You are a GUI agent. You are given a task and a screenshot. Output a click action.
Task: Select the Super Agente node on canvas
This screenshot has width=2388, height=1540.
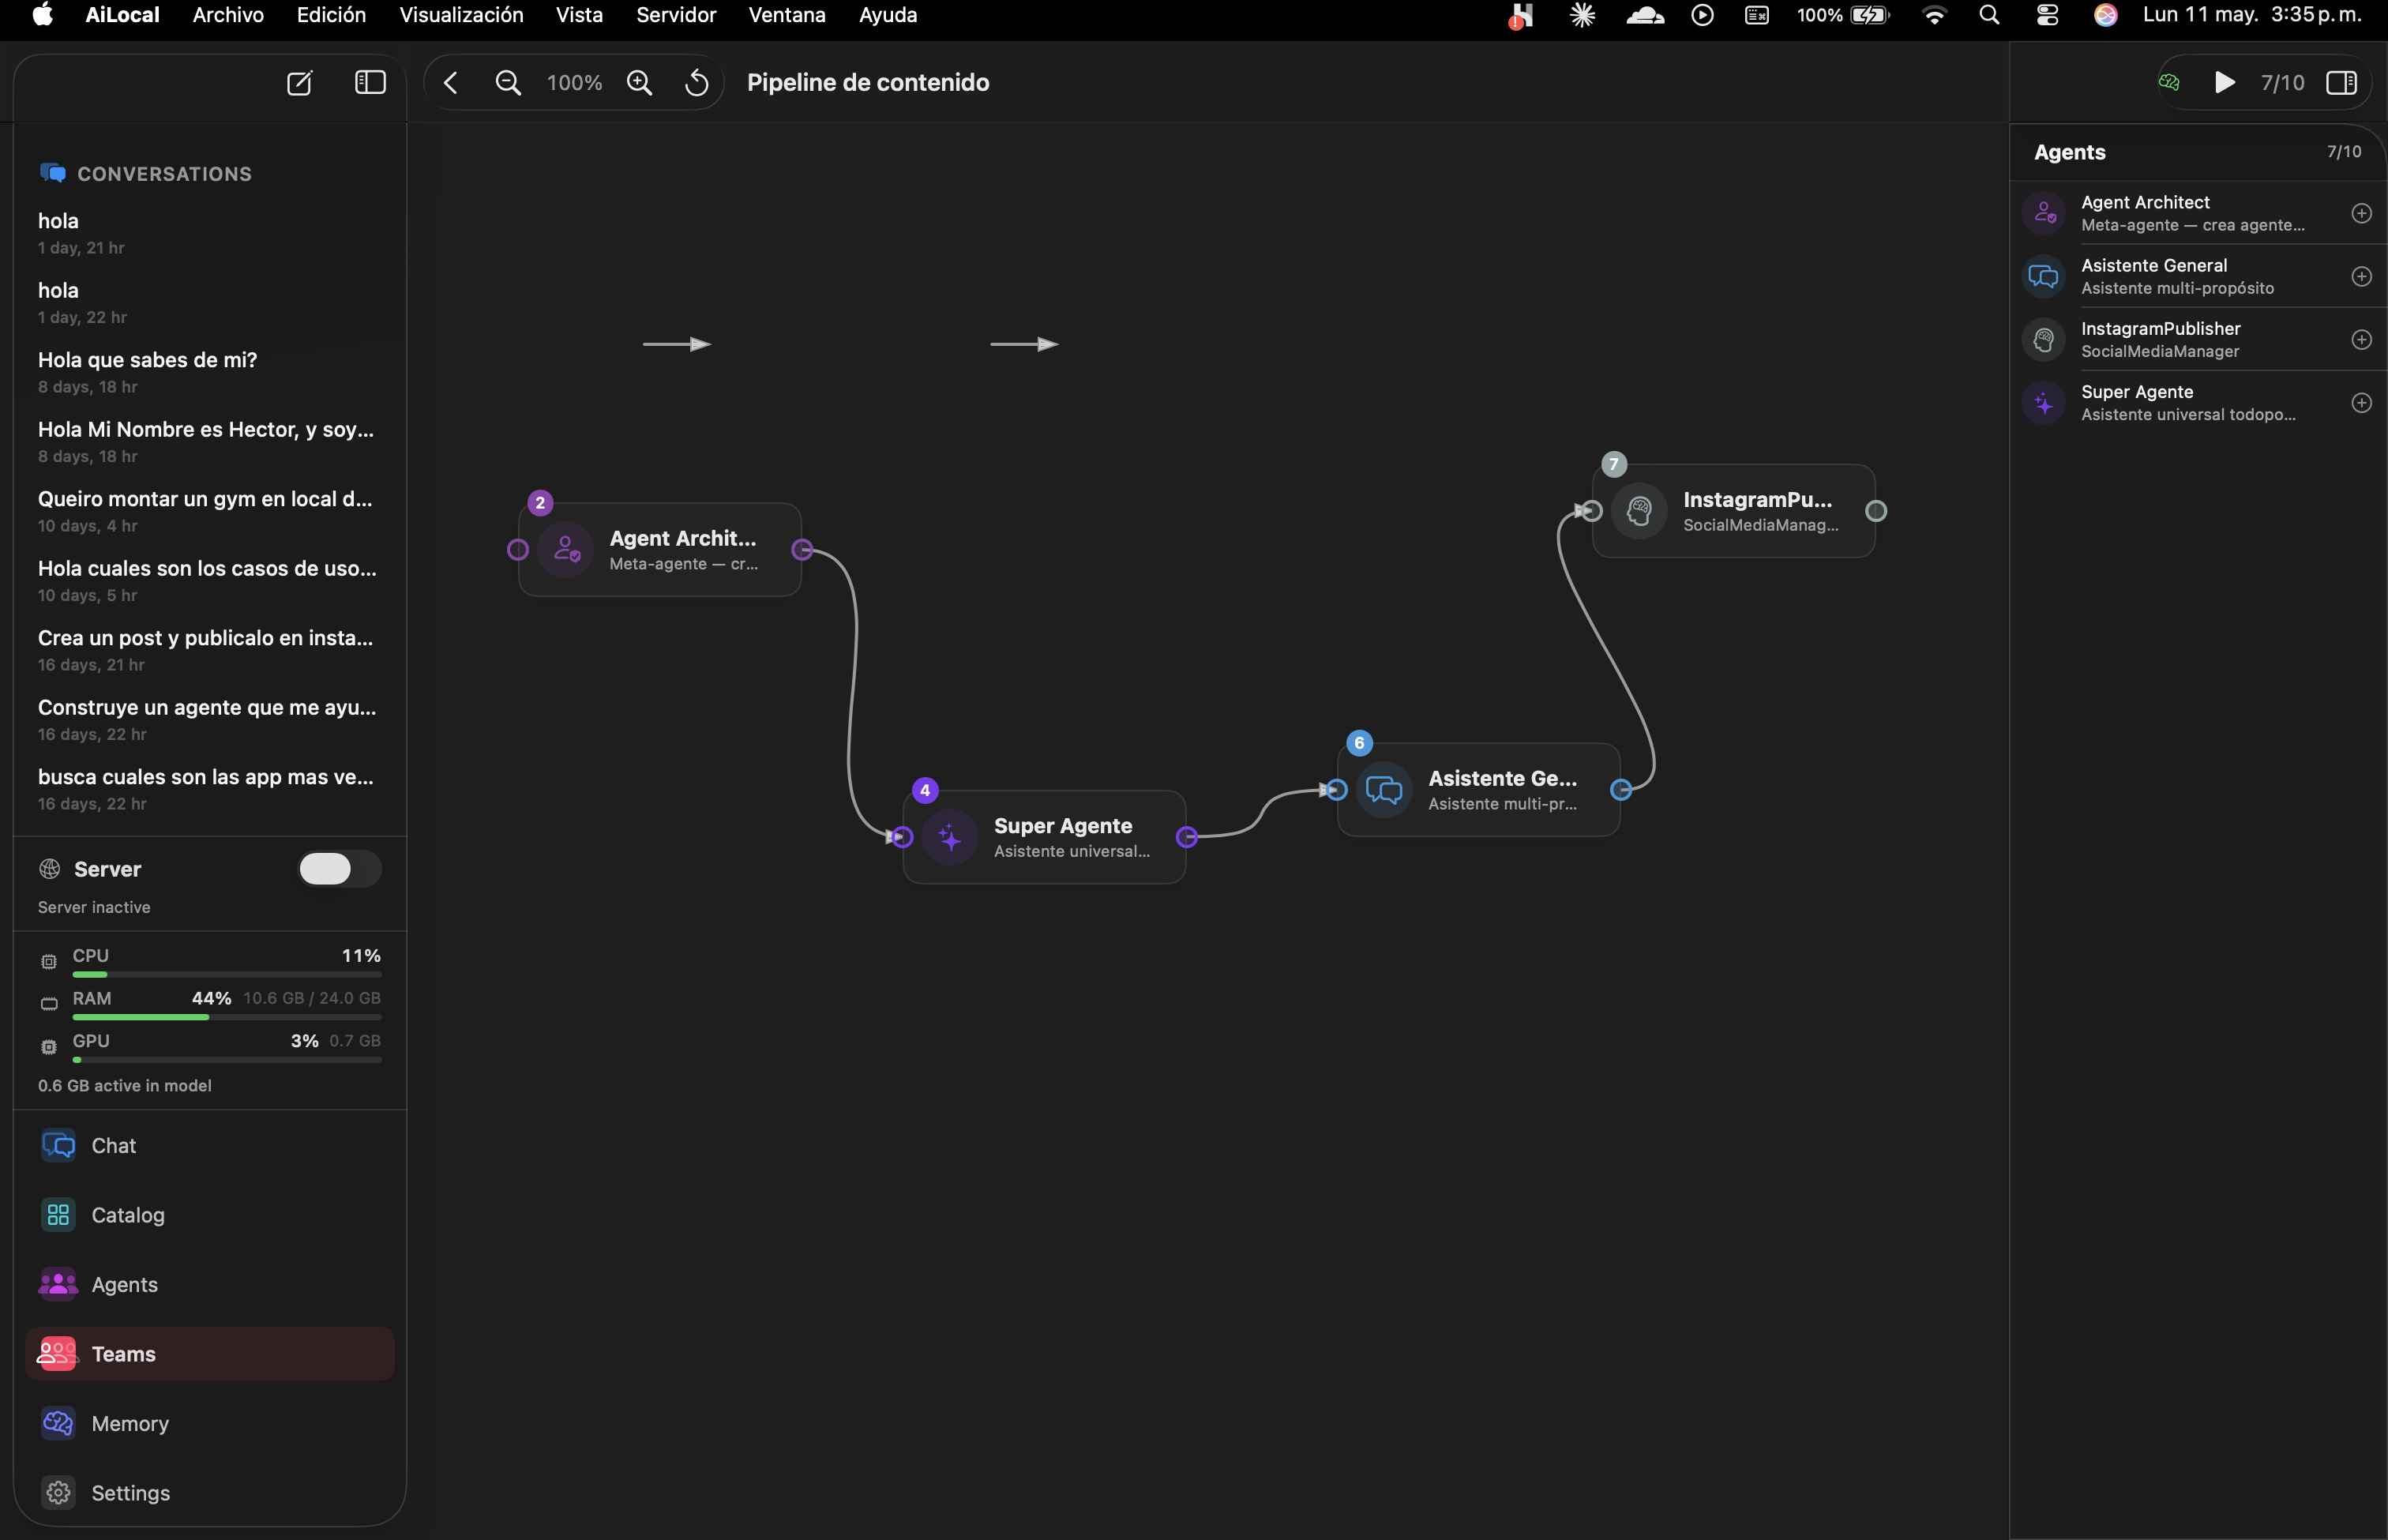click(x=1044, y=837)
